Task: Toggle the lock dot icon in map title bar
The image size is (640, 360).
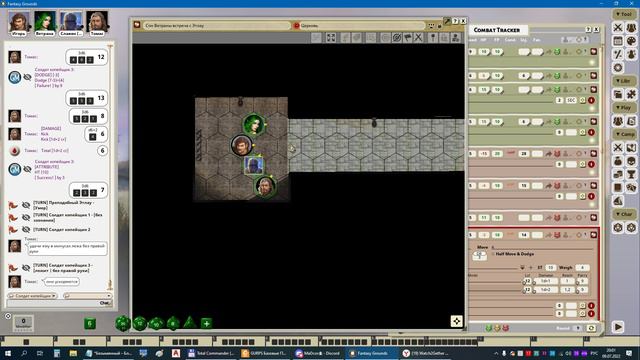Action: (x=440, y=26)
